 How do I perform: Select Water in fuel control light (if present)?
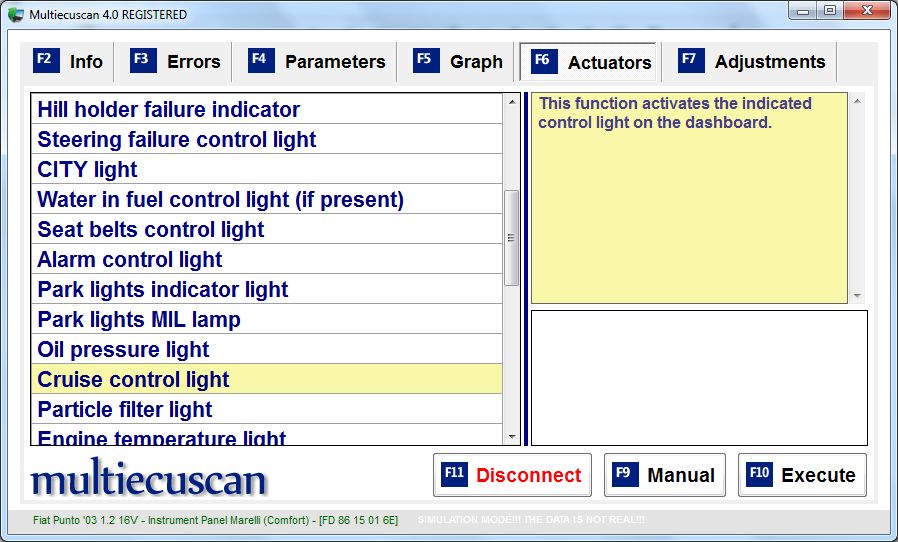[267, 199]
